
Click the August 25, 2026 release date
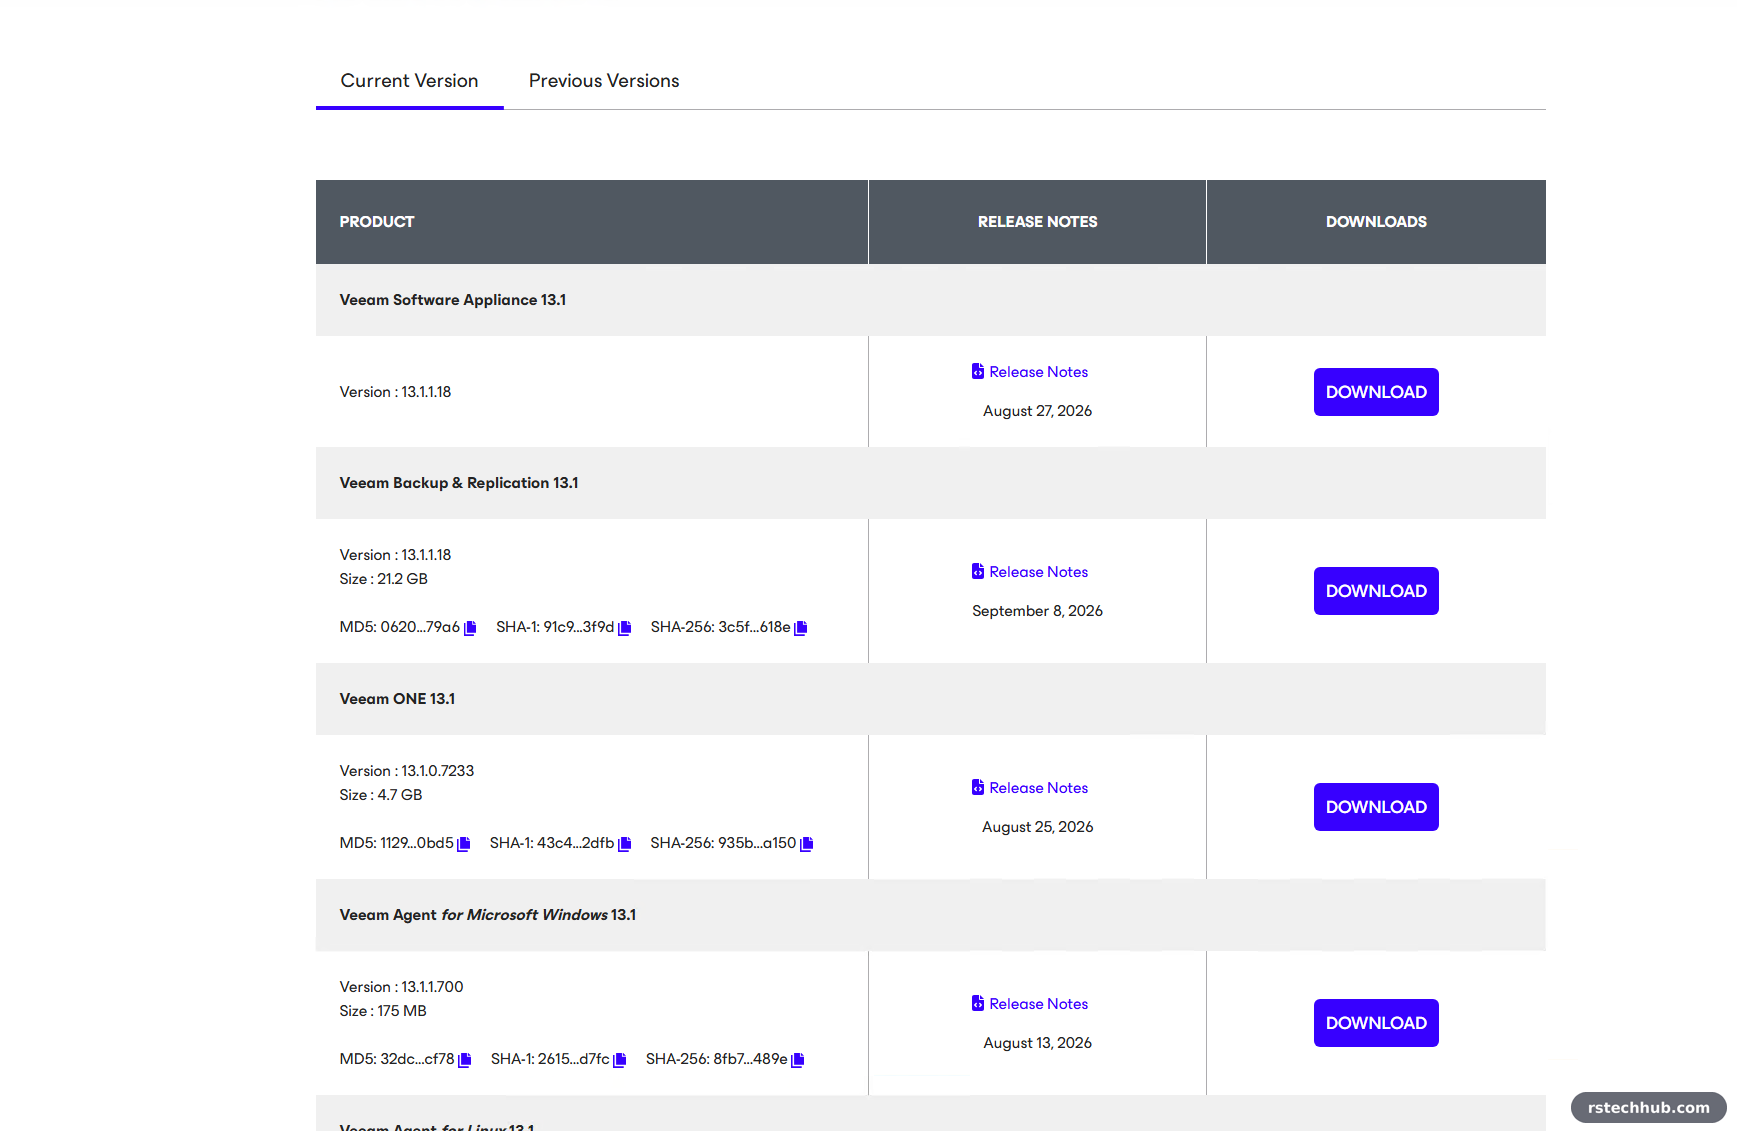1038,827
